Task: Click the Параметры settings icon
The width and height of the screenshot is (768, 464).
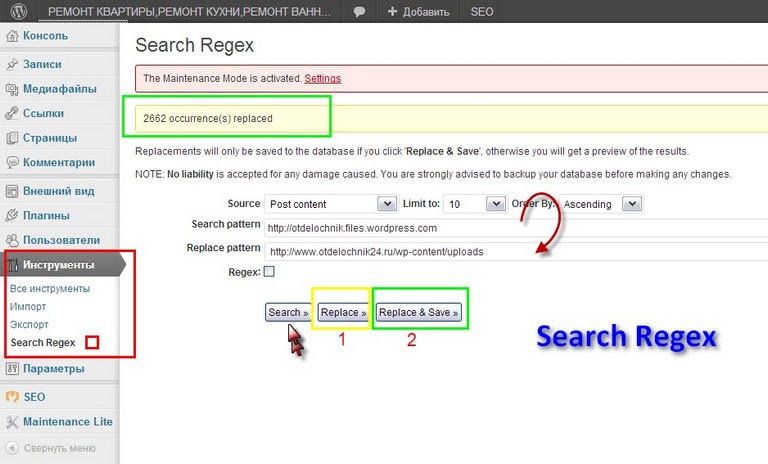Action: 12,368
